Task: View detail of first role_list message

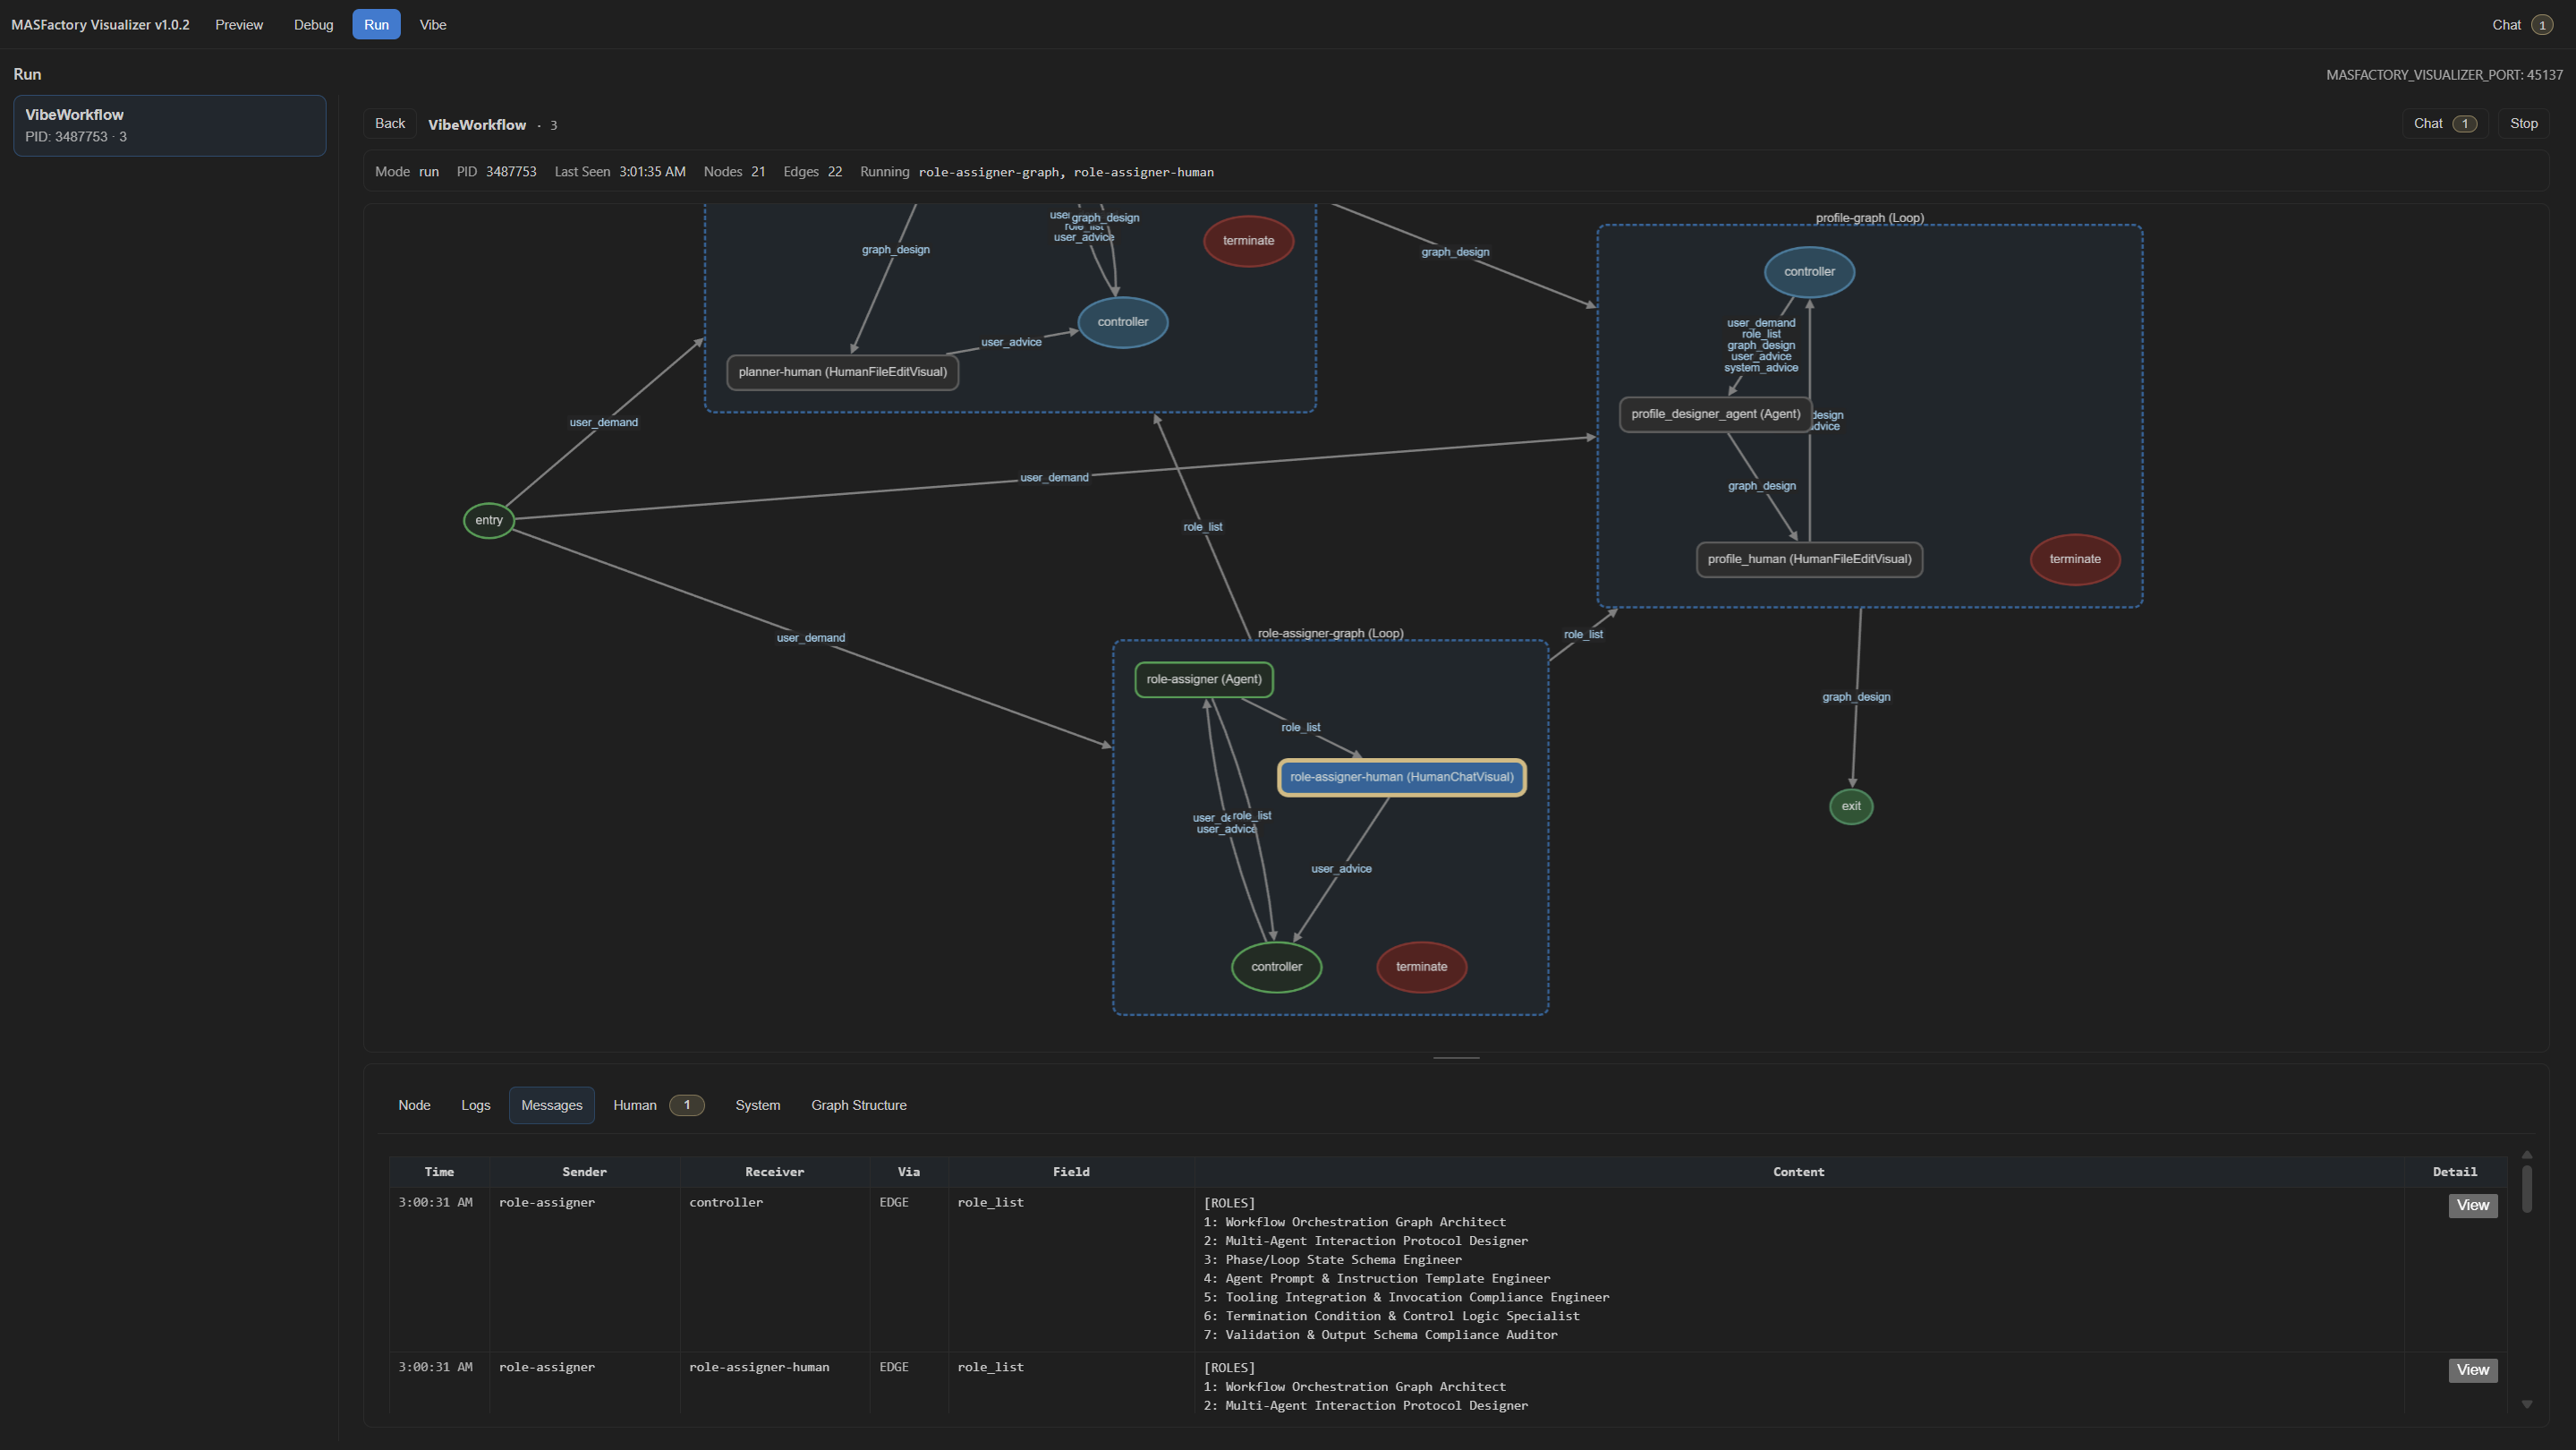Action: click(x=2472, y=1205)
